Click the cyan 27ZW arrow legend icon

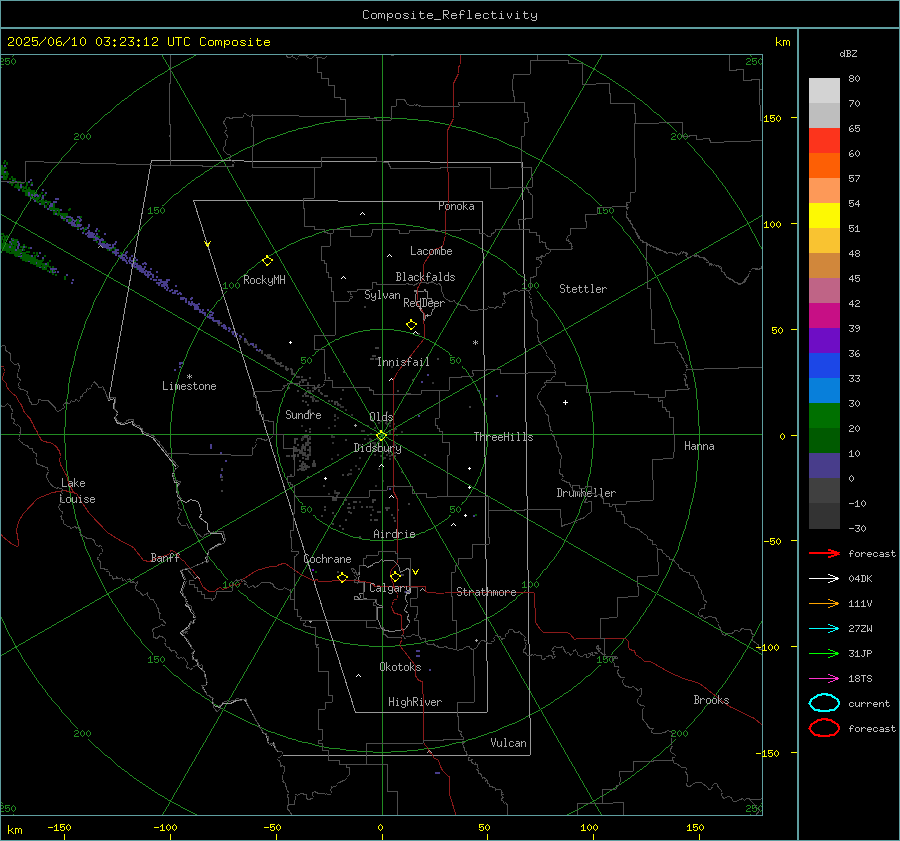(824, 629)
